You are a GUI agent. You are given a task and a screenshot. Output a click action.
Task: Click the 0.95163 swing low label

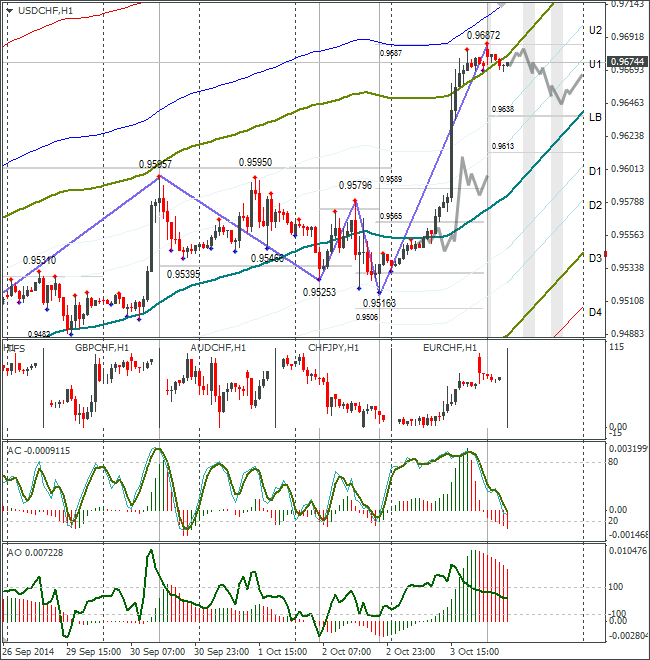click(379, 303)
